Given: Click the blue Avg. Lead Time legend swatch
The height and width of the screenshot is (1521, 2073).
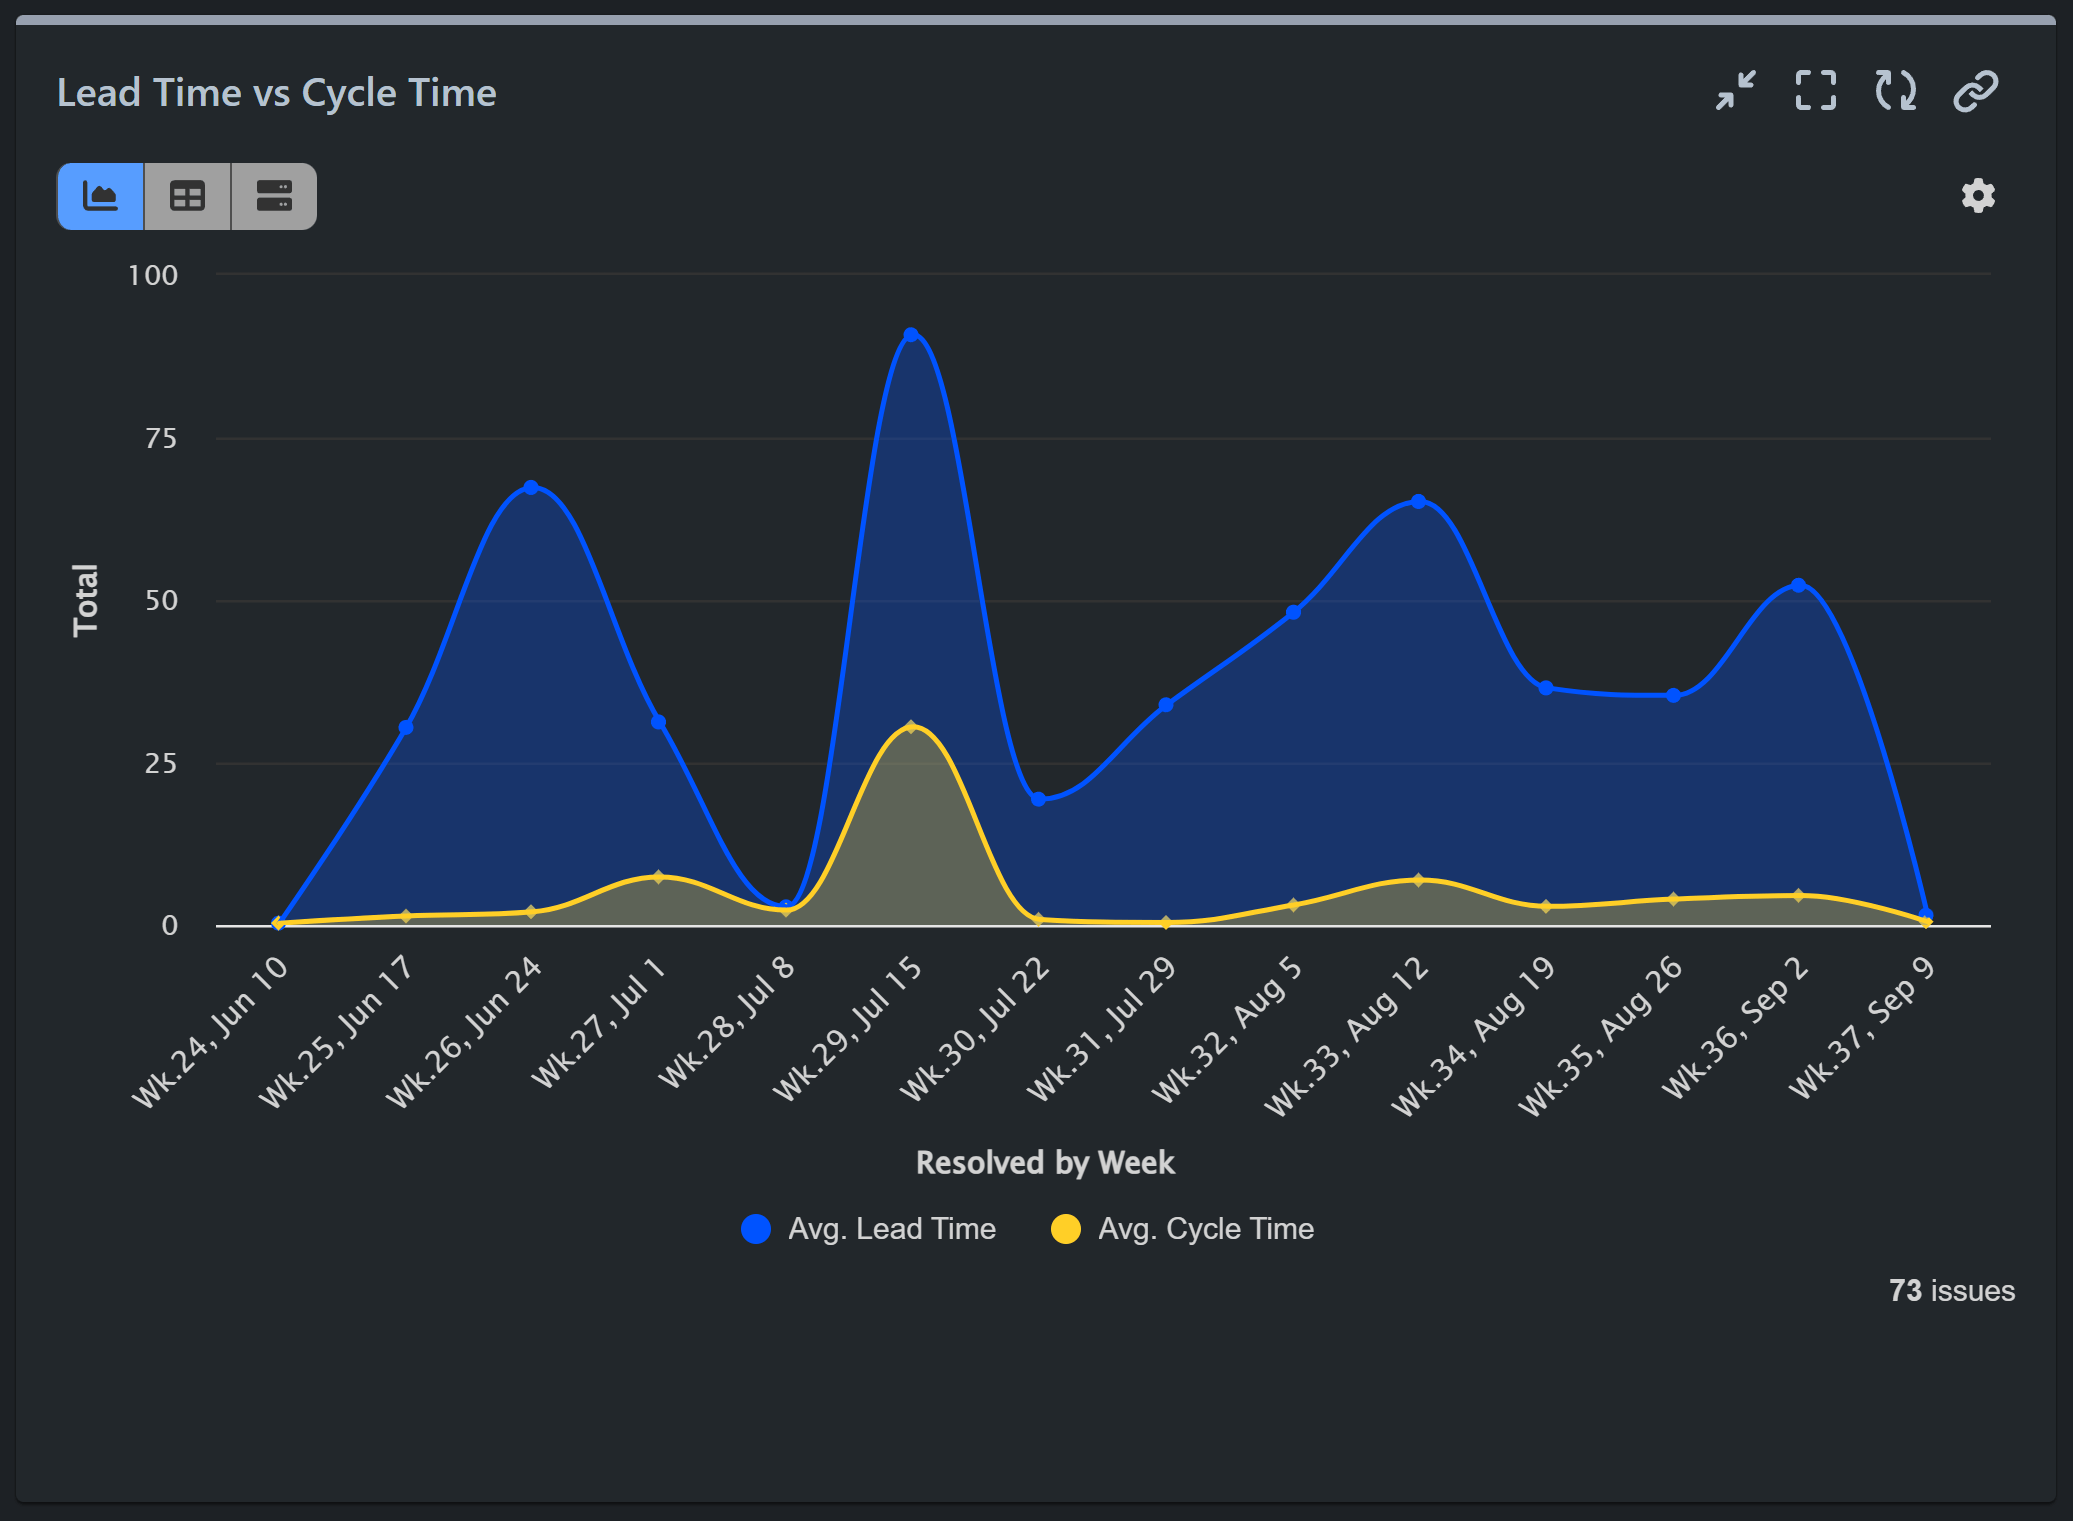Looking at the screenshot, I should (756, 1228).
